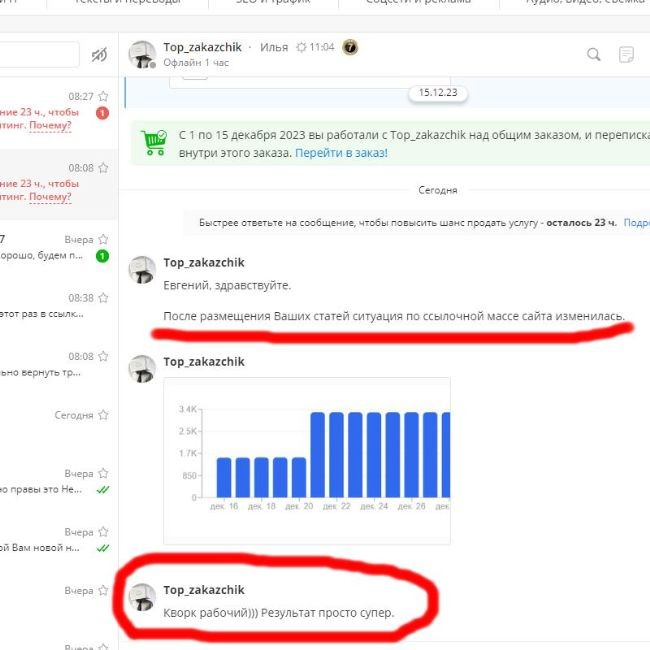This screenshot has width=650, height=650.
Task: Click the conversation search input field
Action: click(38, 55)
